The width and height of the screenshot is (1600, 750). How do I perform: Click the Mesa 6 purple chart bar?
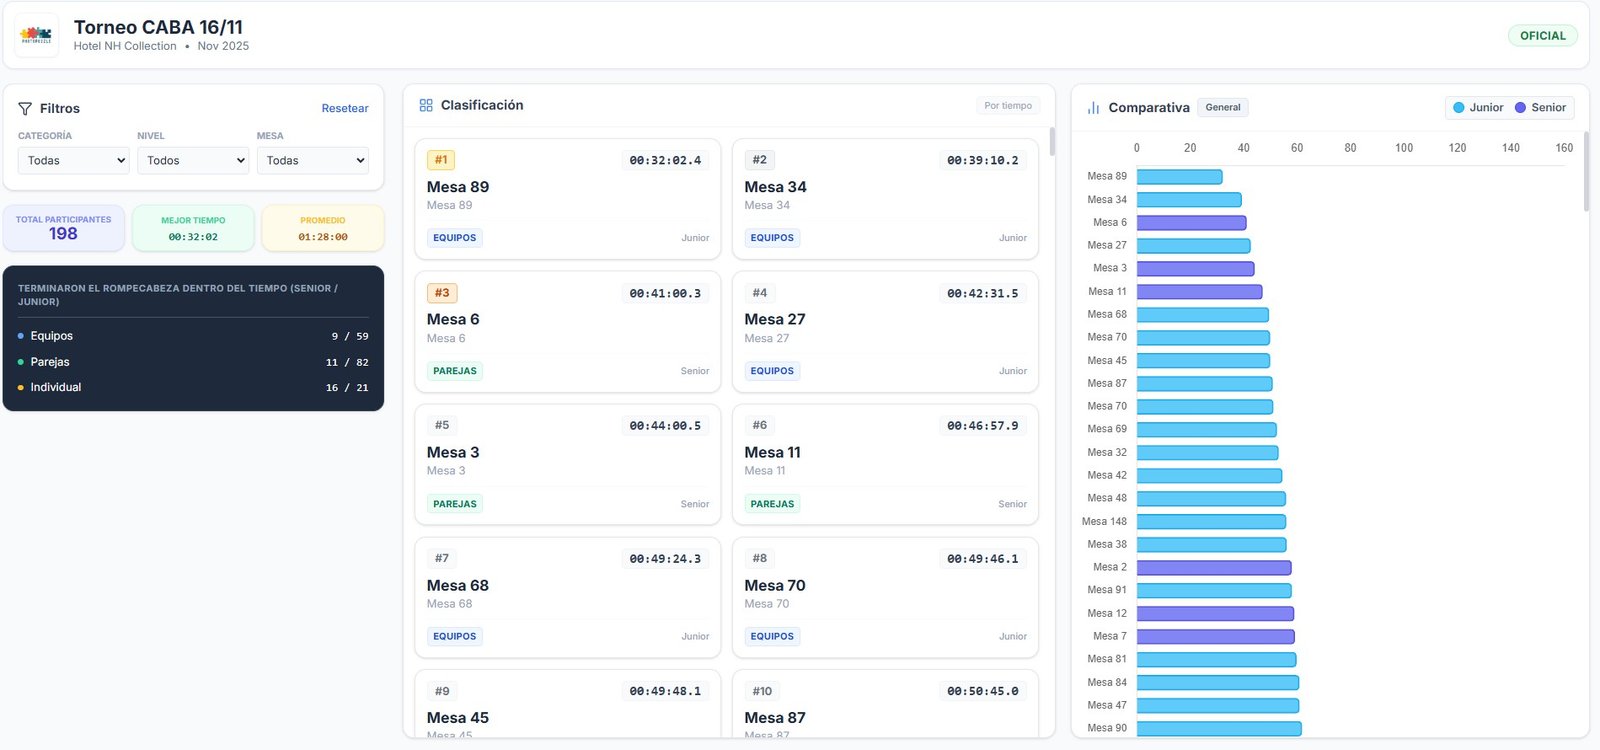coord(1191,223)
